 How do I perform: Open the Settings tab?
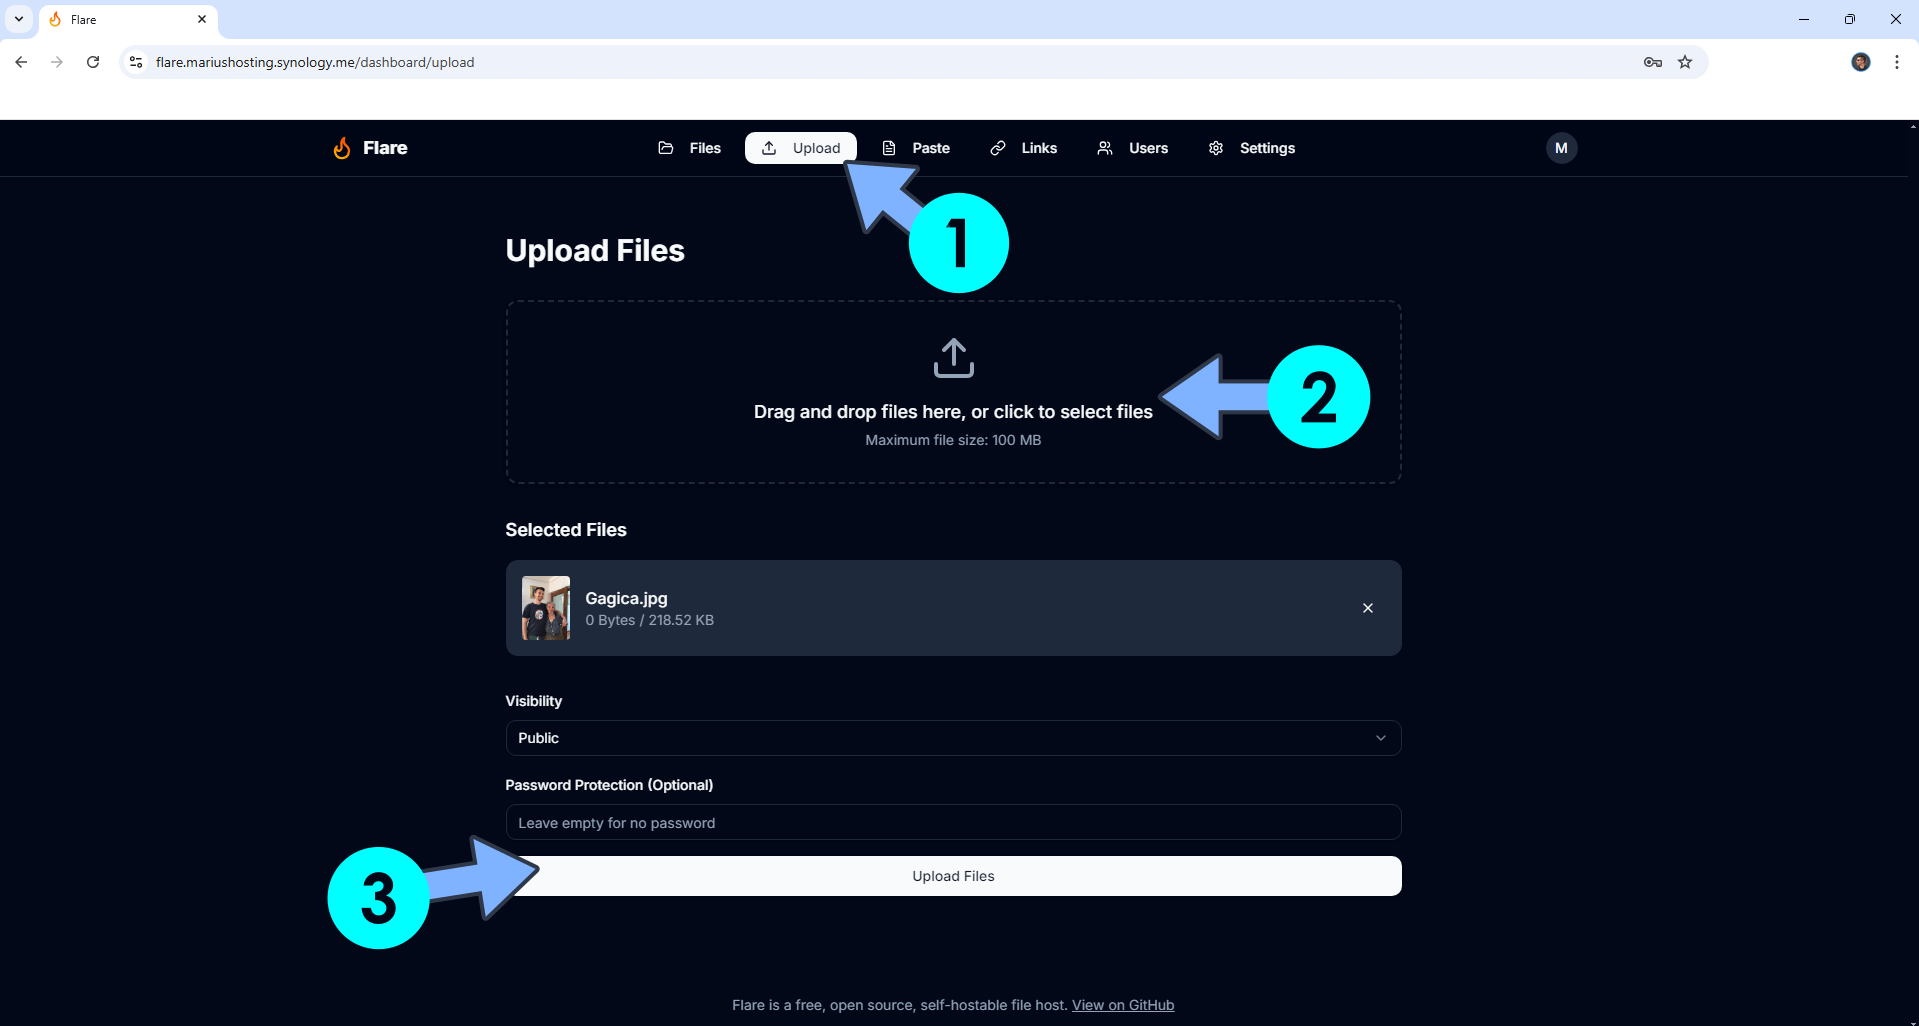[1252, 148]
